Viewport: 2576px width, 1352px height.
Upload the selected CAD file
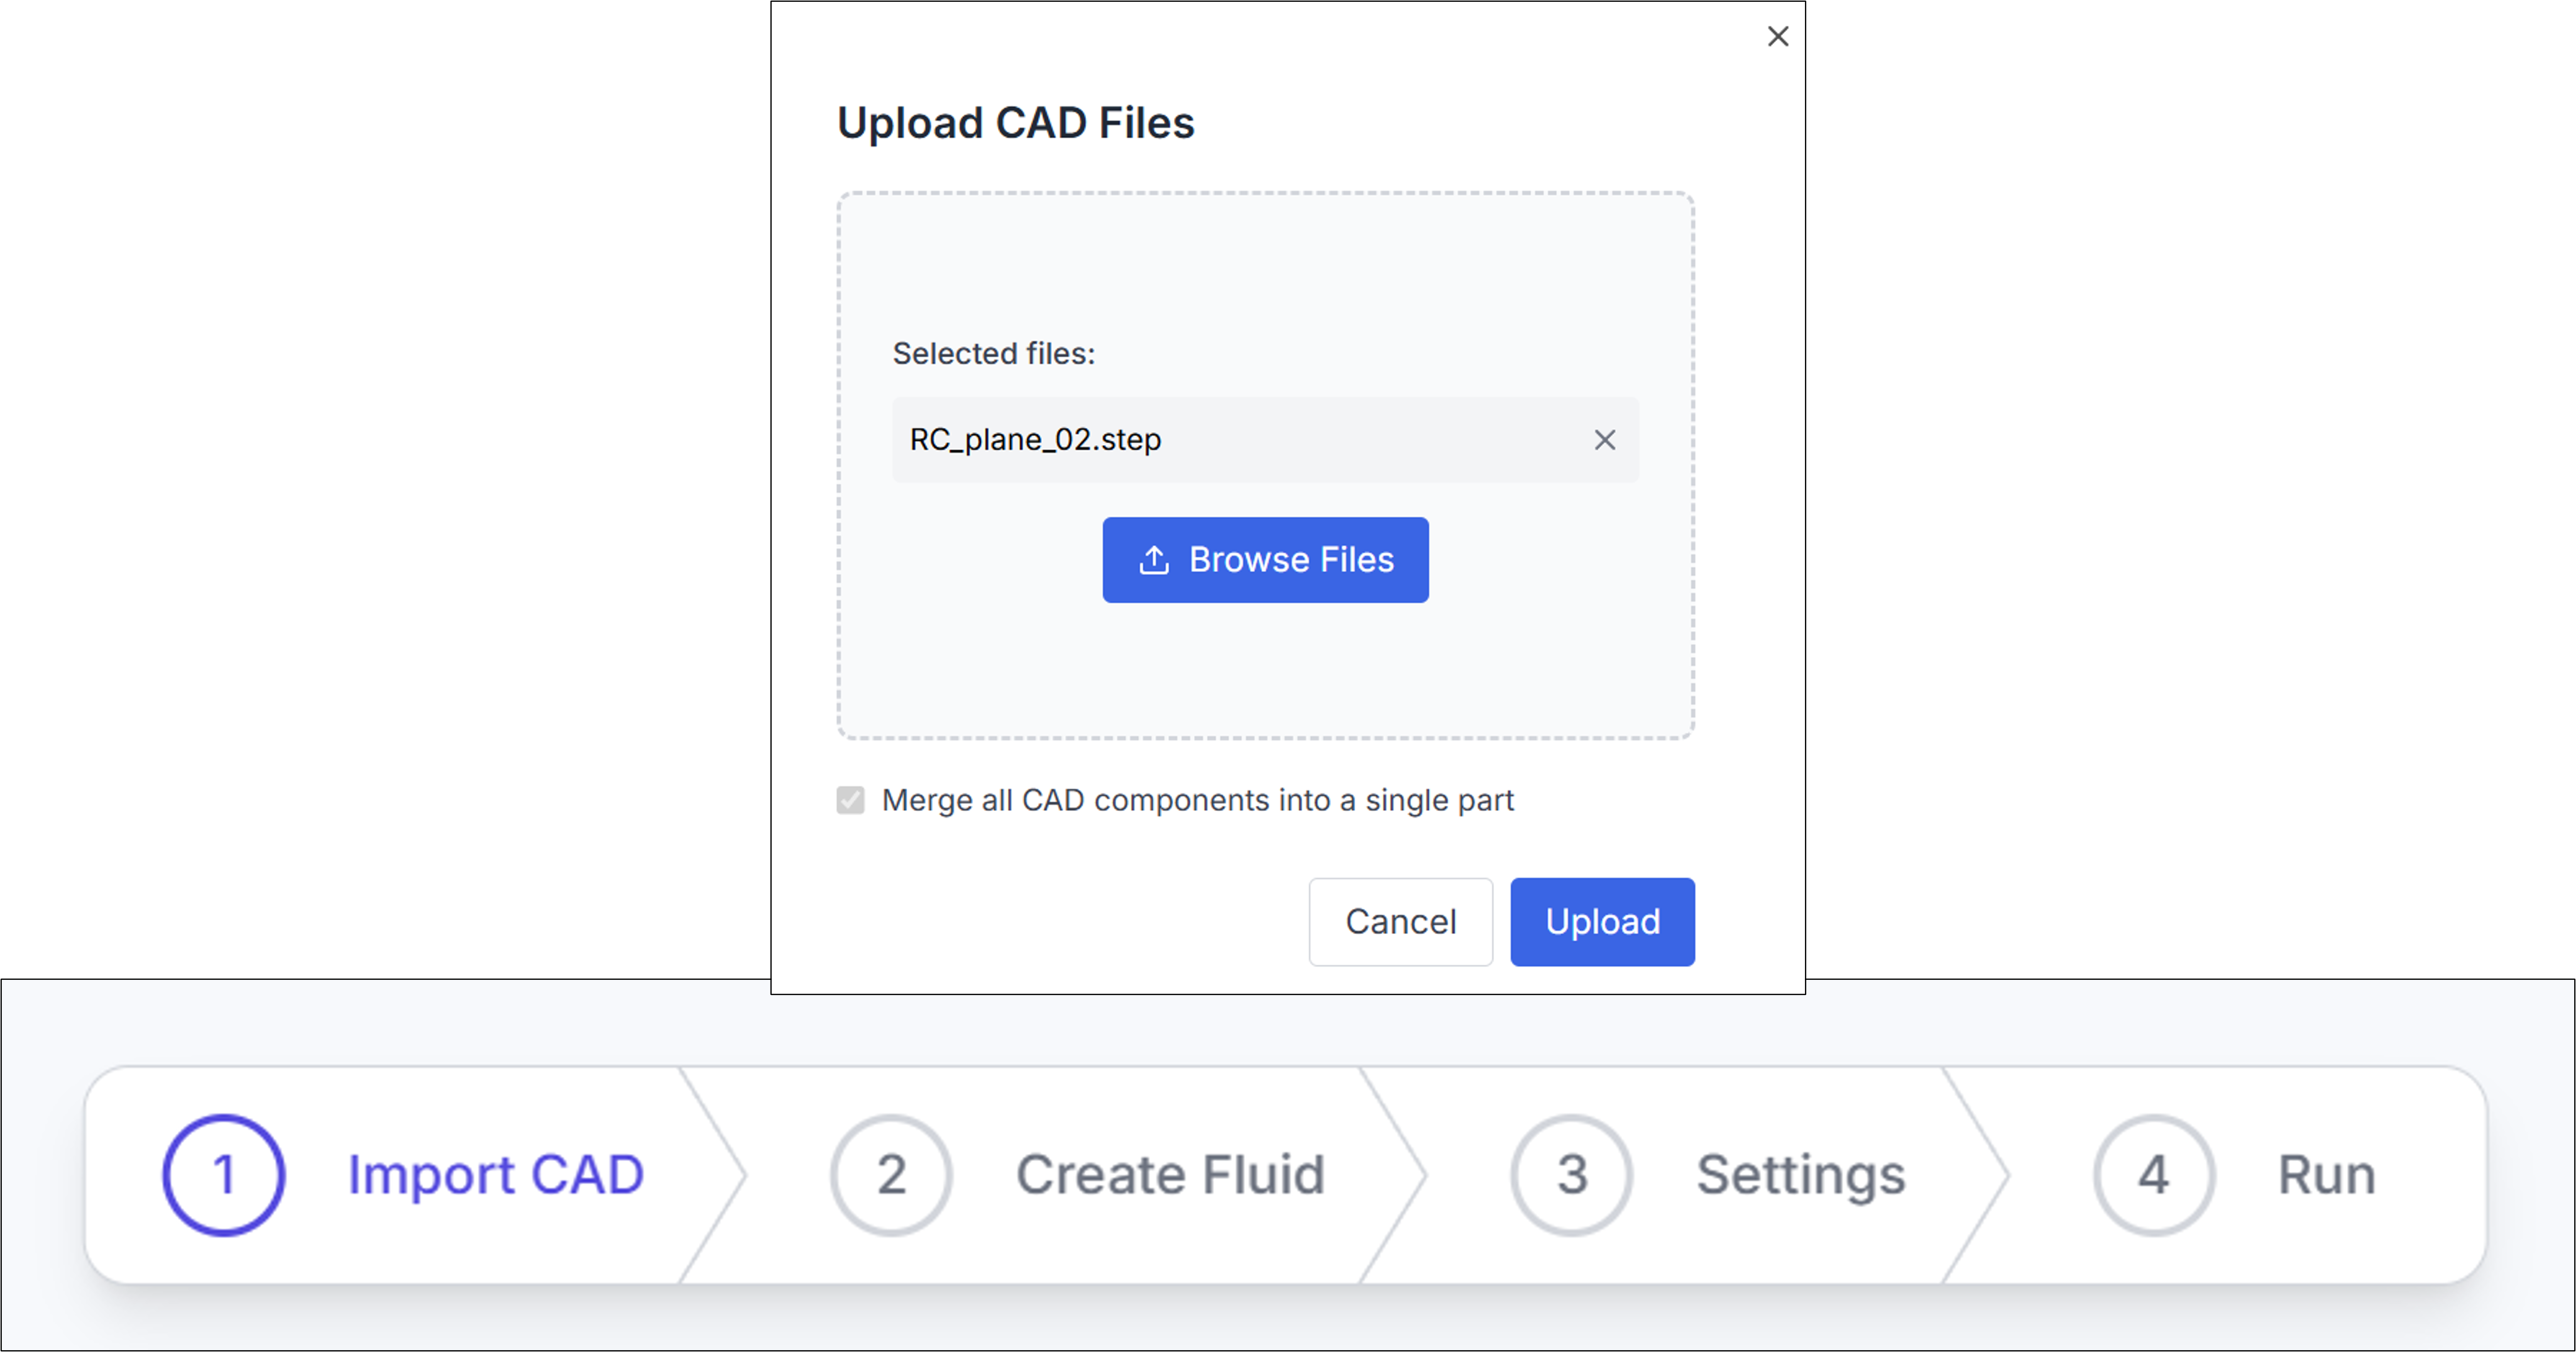pos(1601,921)
